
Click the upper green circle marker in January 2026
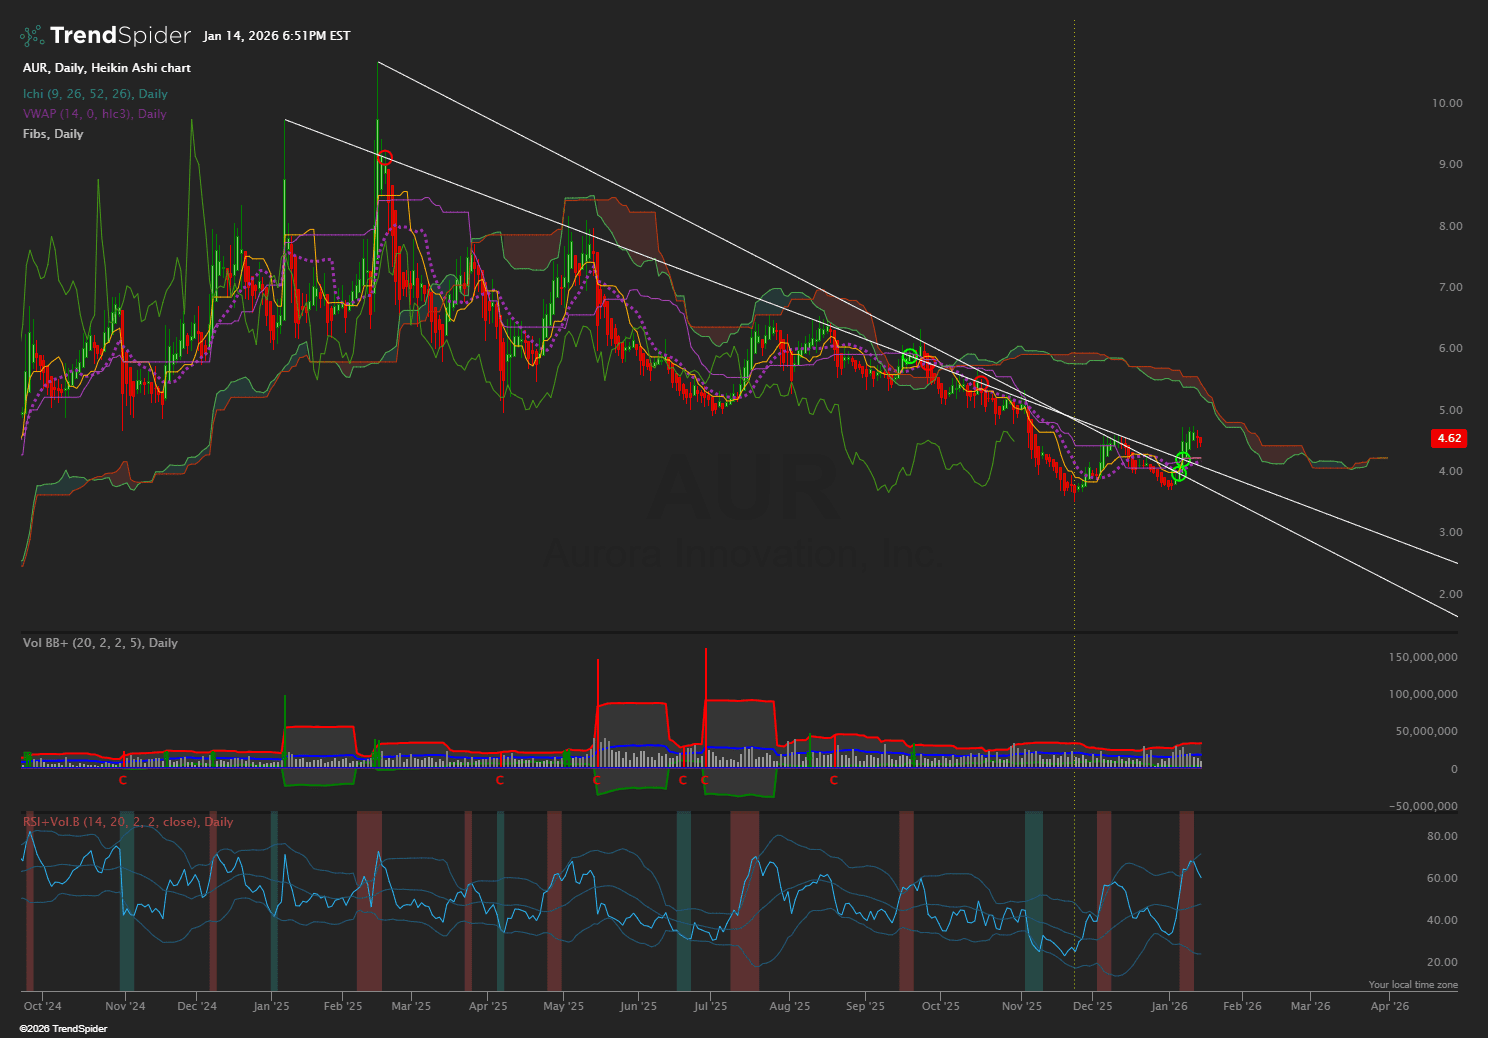click(1183, 459)
